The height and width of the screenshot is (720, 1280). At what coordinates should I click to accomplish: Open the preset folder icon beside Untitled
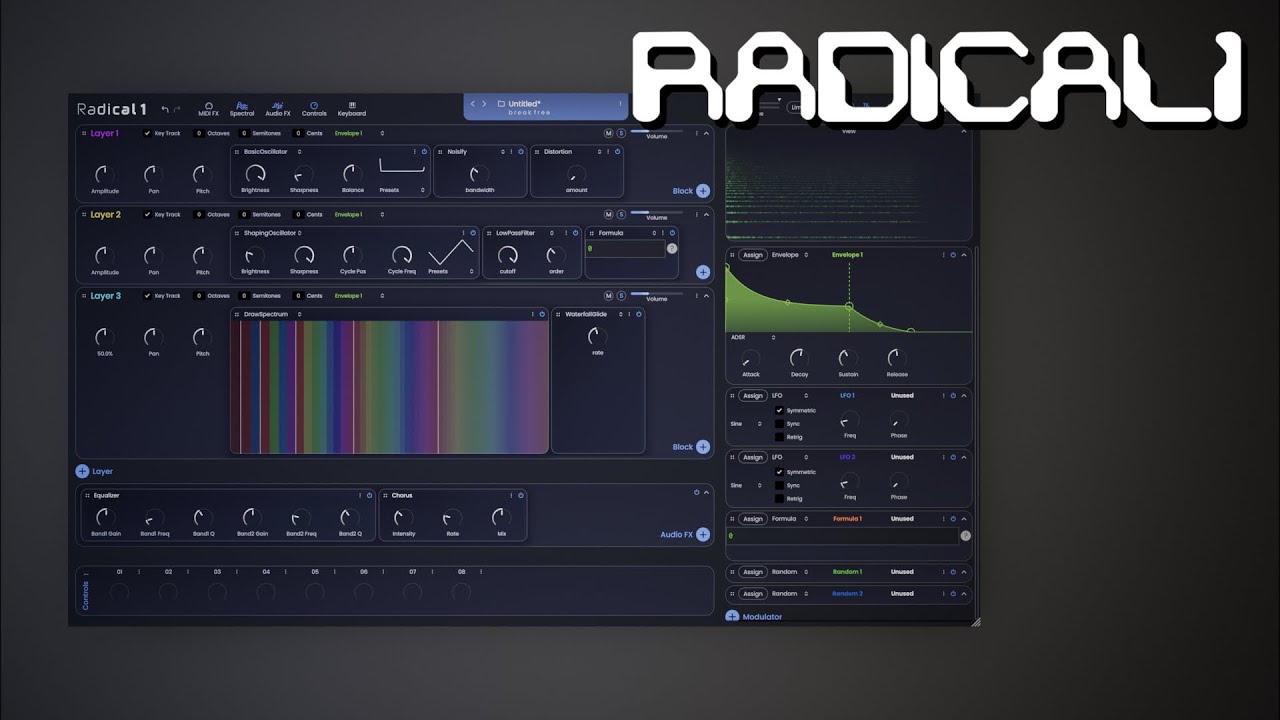501,104
